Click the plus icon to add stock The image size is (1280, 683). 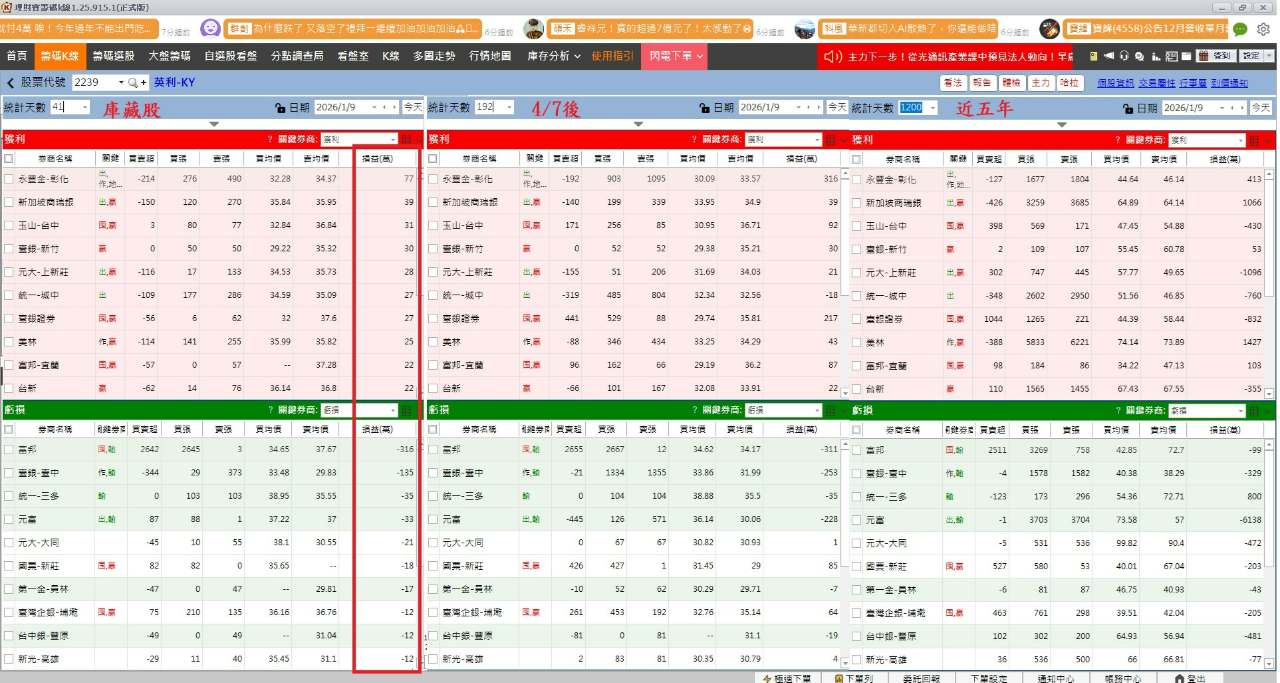(143, 83)
